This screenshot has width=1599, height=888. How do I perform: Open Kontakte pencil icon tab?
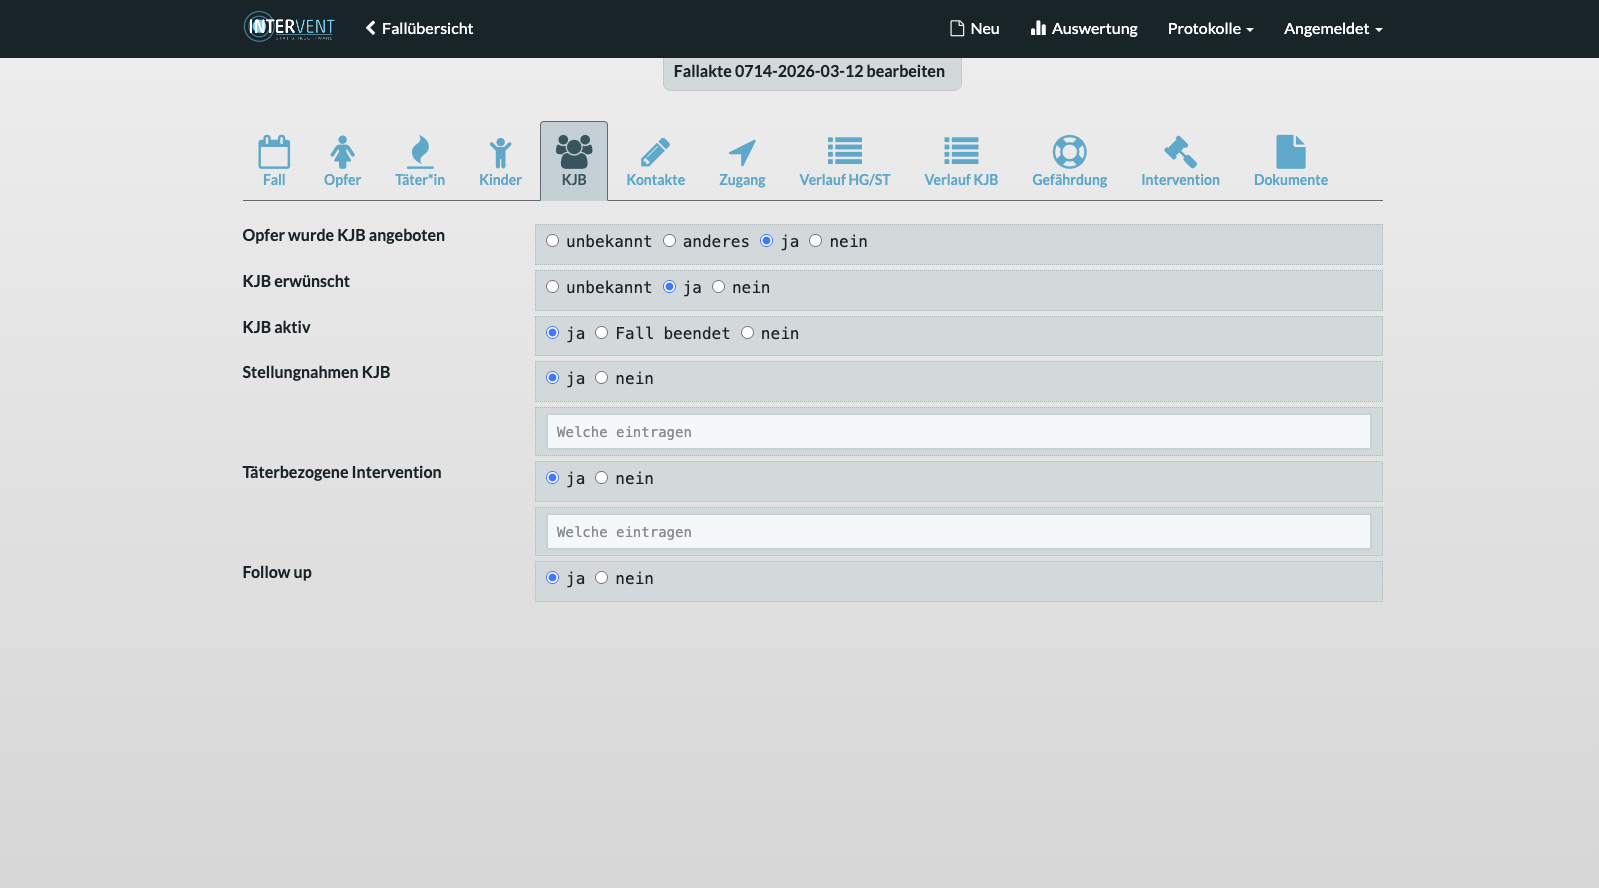click(x=655, y=153)
